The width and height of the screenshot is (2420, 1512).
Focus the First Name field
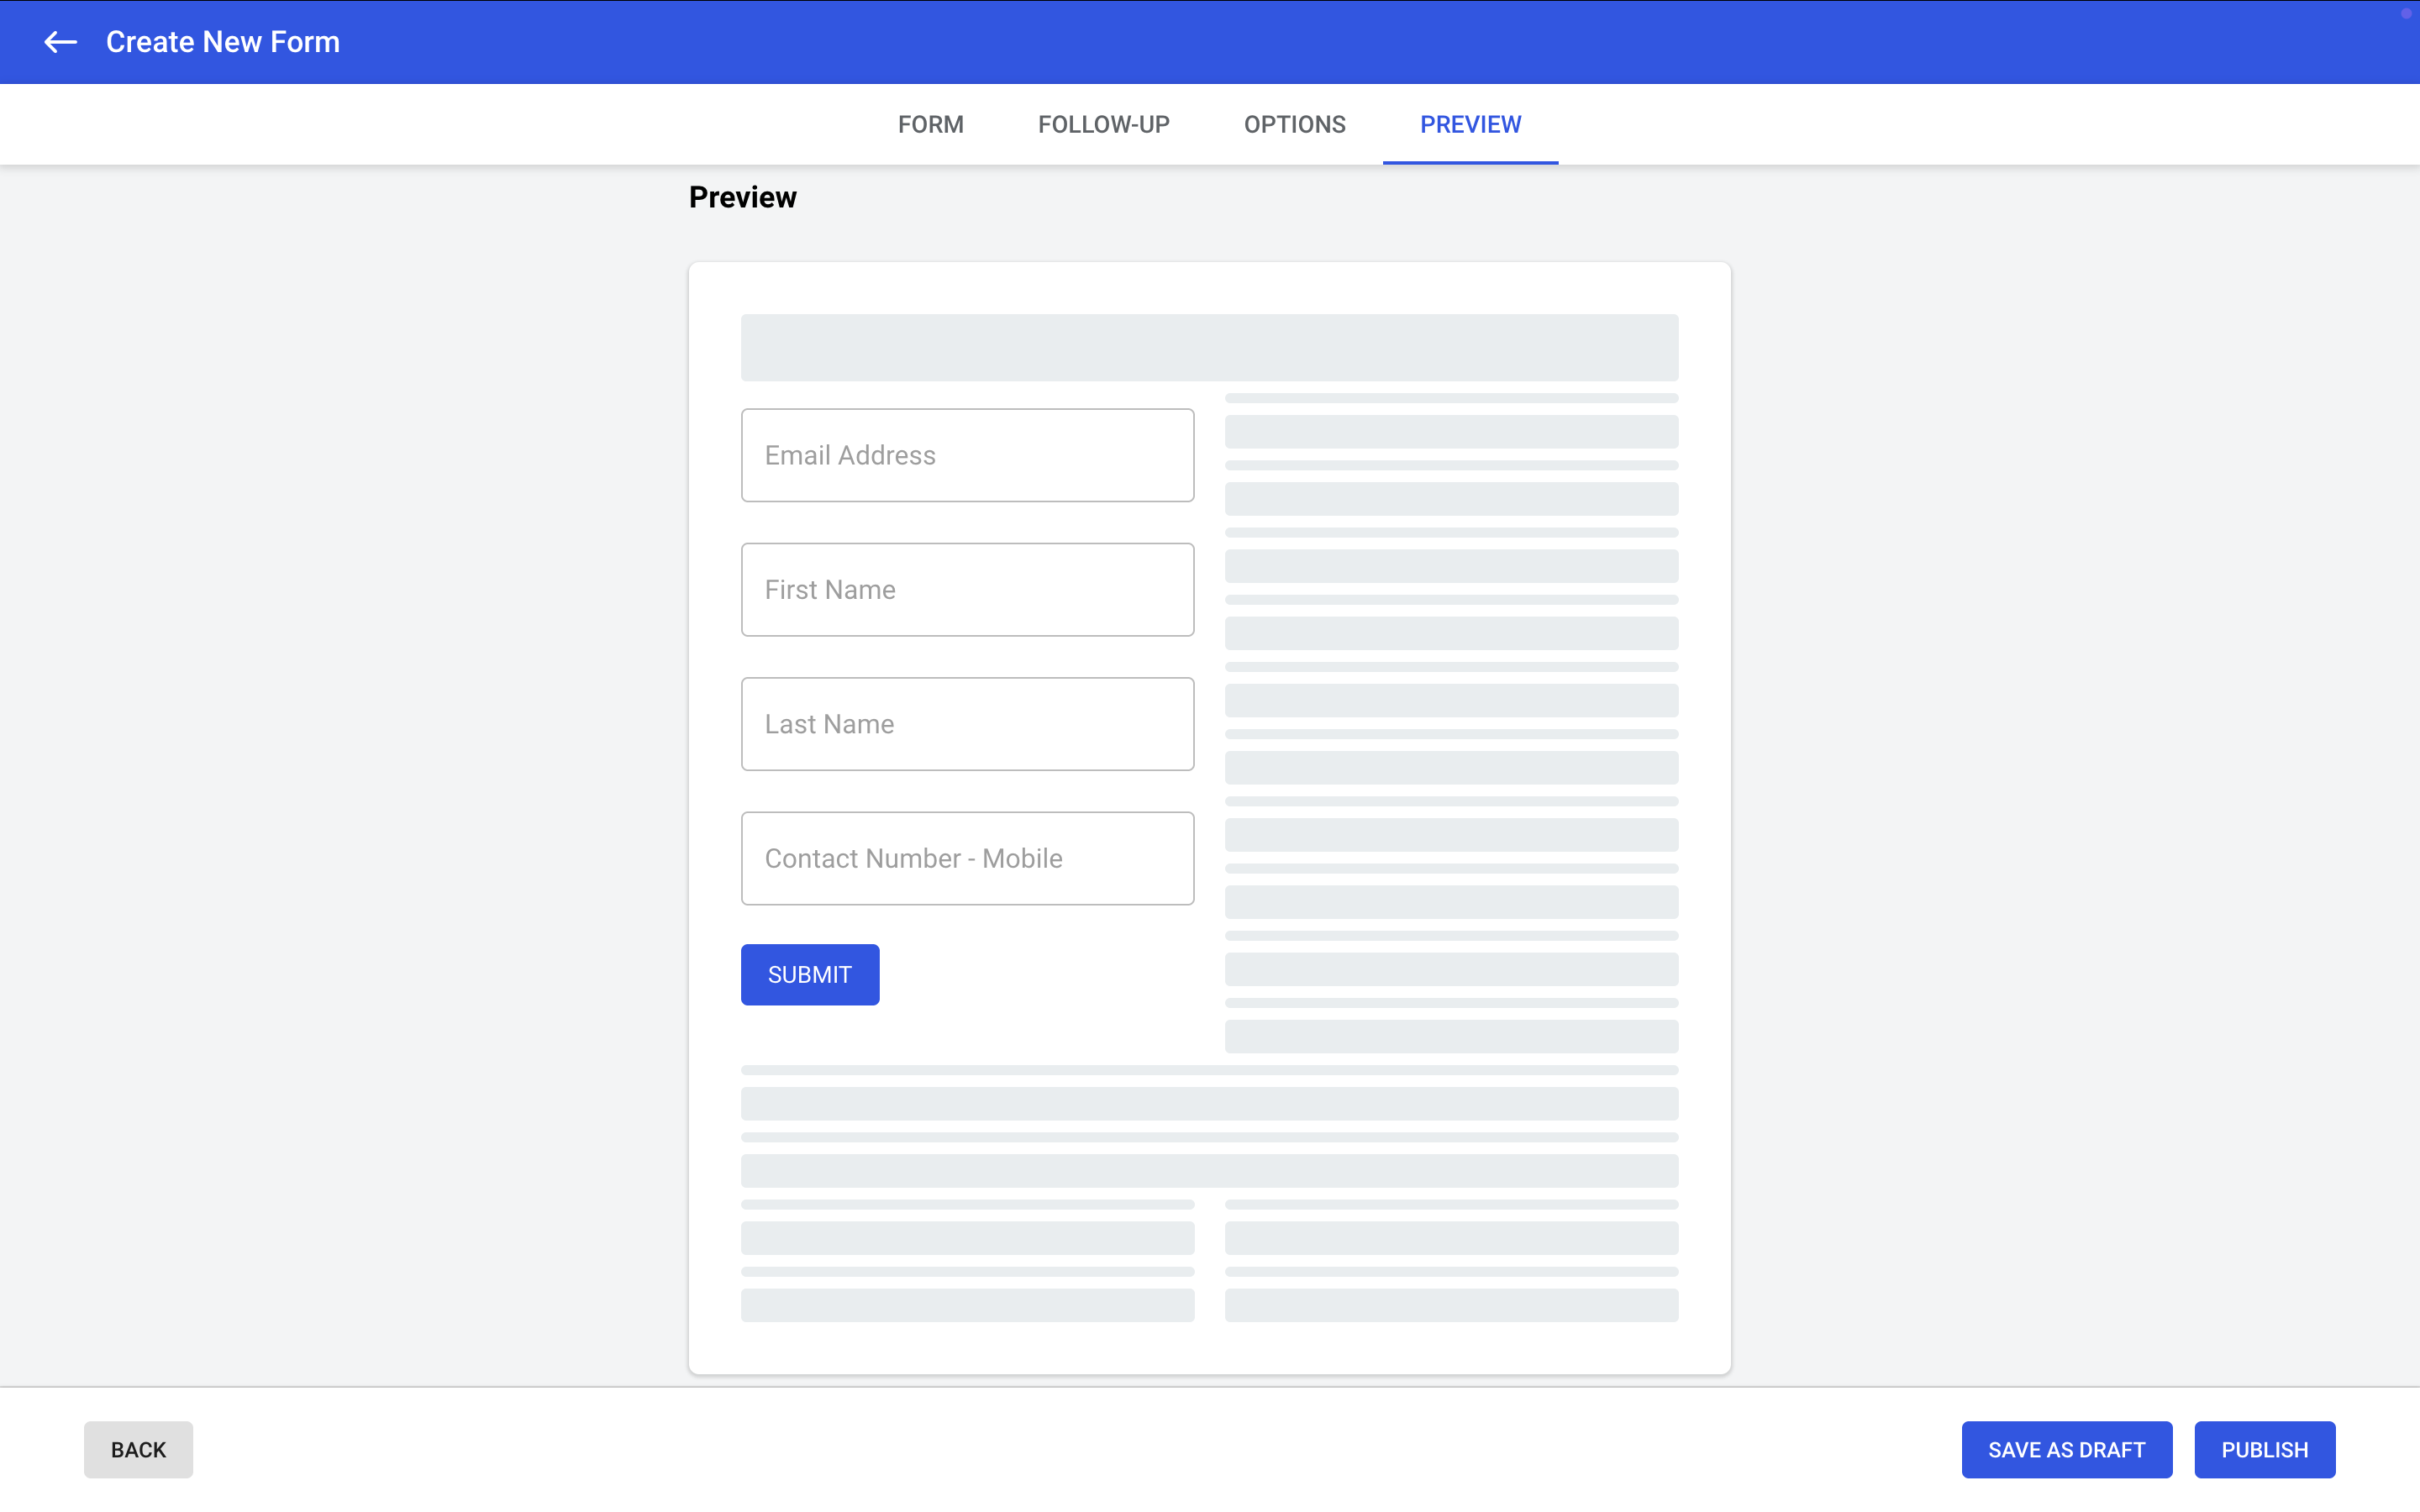pos(967,590)
